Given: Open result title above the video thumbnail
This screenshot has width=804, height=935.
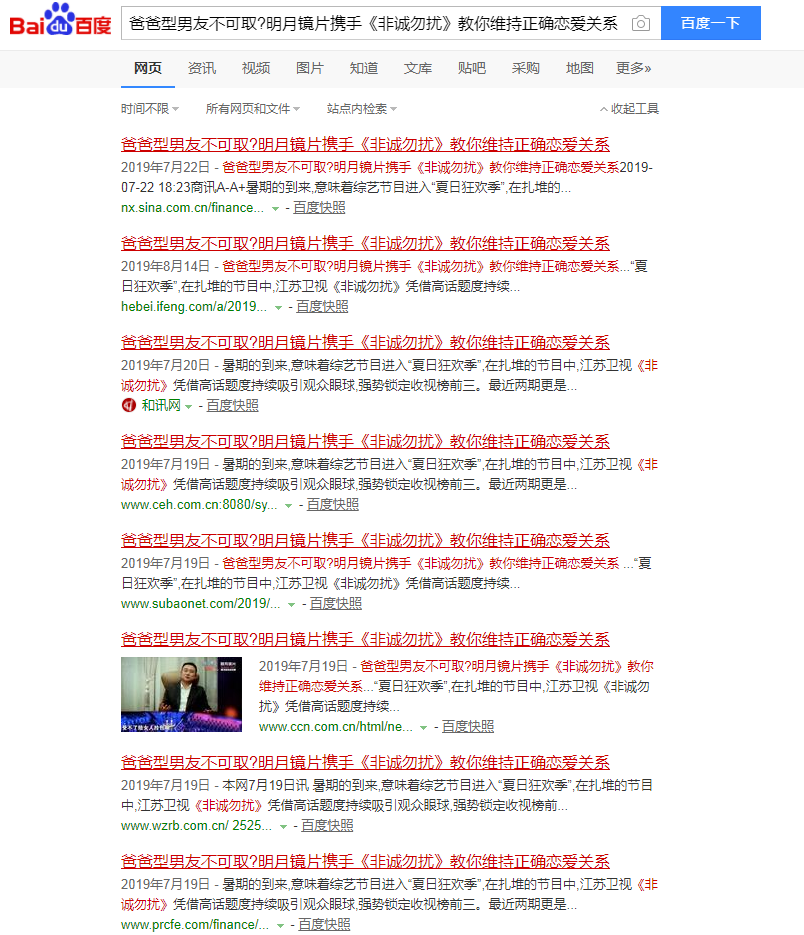Looking at the screenshot, I should [x=365, y=639].
